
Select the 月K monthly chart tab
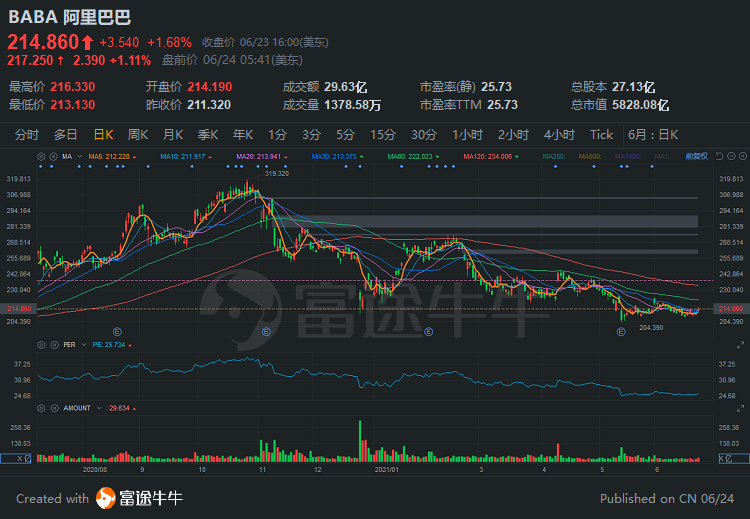(173, 135)
